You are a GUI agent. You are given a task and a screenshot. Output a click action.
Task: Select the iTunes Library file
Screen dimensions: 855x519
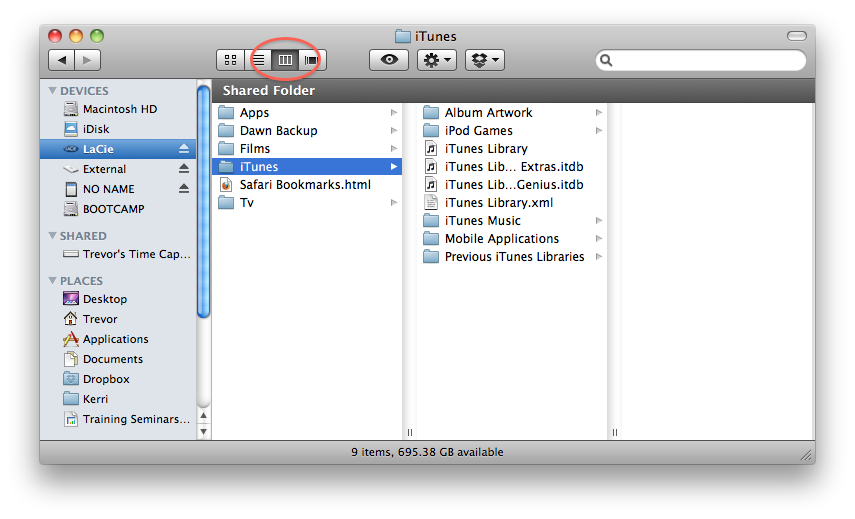pyautogui.click(x=512, y=148)
